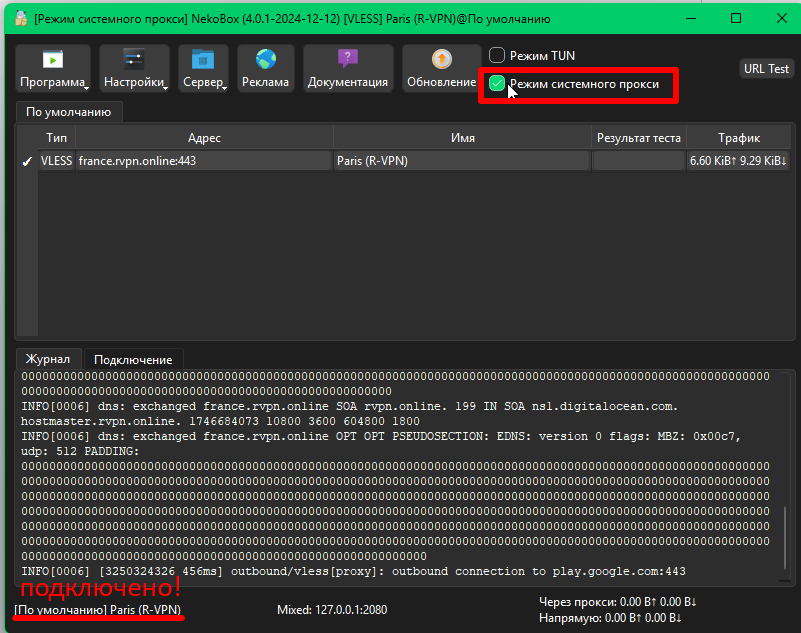
Task: Enable the Режим TUN checkbox
Action: [497, 56]
